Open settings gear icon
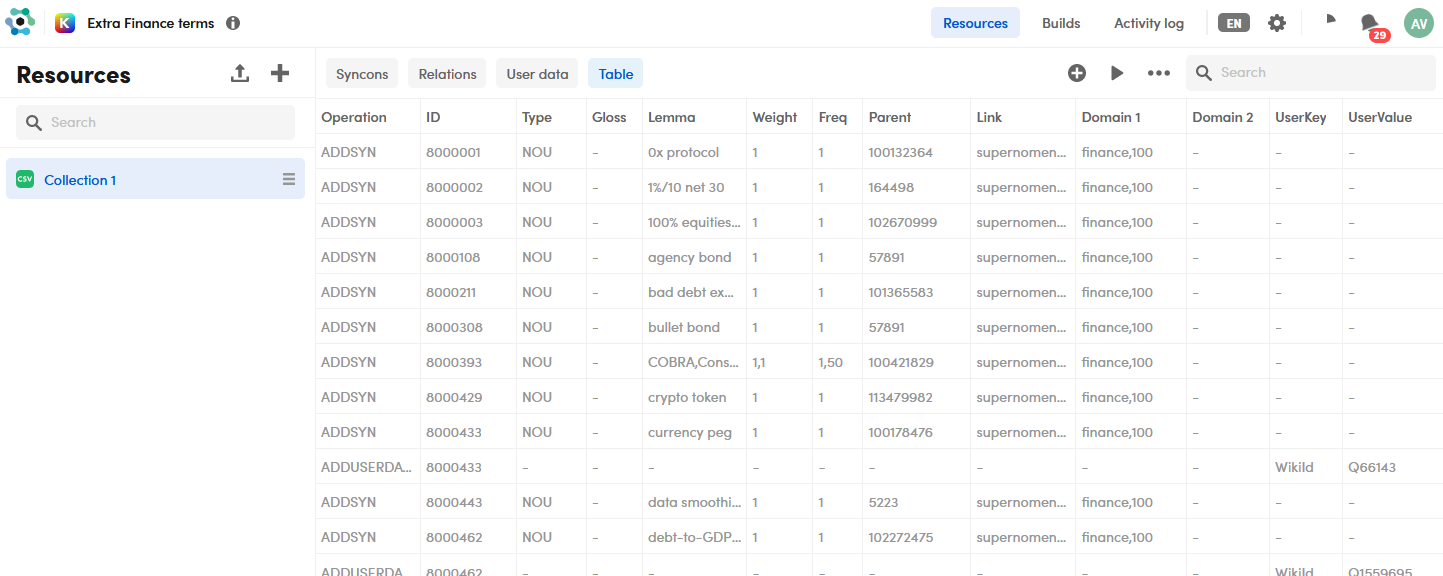The width and height of the screenshot is (1443, 576). (x=1277, y=23)
